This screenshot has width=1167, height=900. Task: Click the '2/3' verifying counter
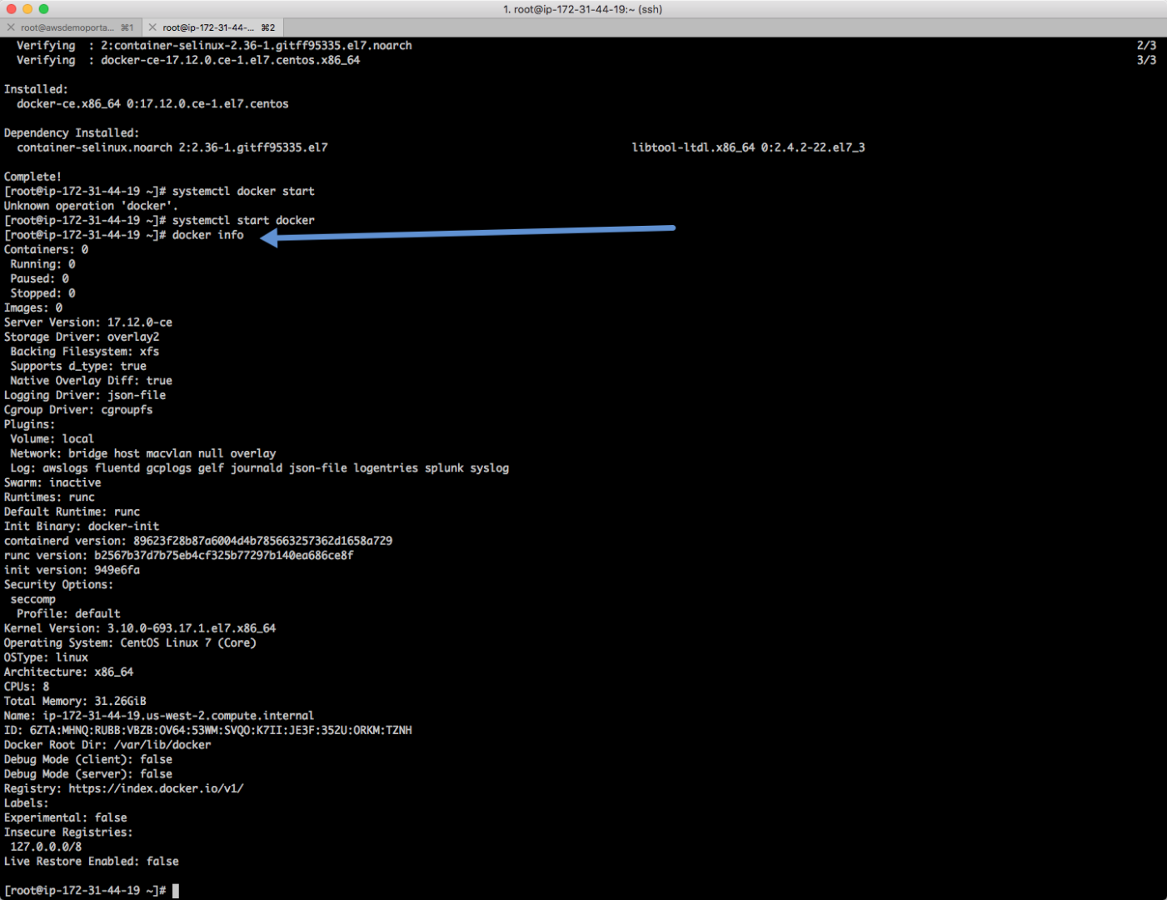pyautogui.click(x=1146, y=45)
